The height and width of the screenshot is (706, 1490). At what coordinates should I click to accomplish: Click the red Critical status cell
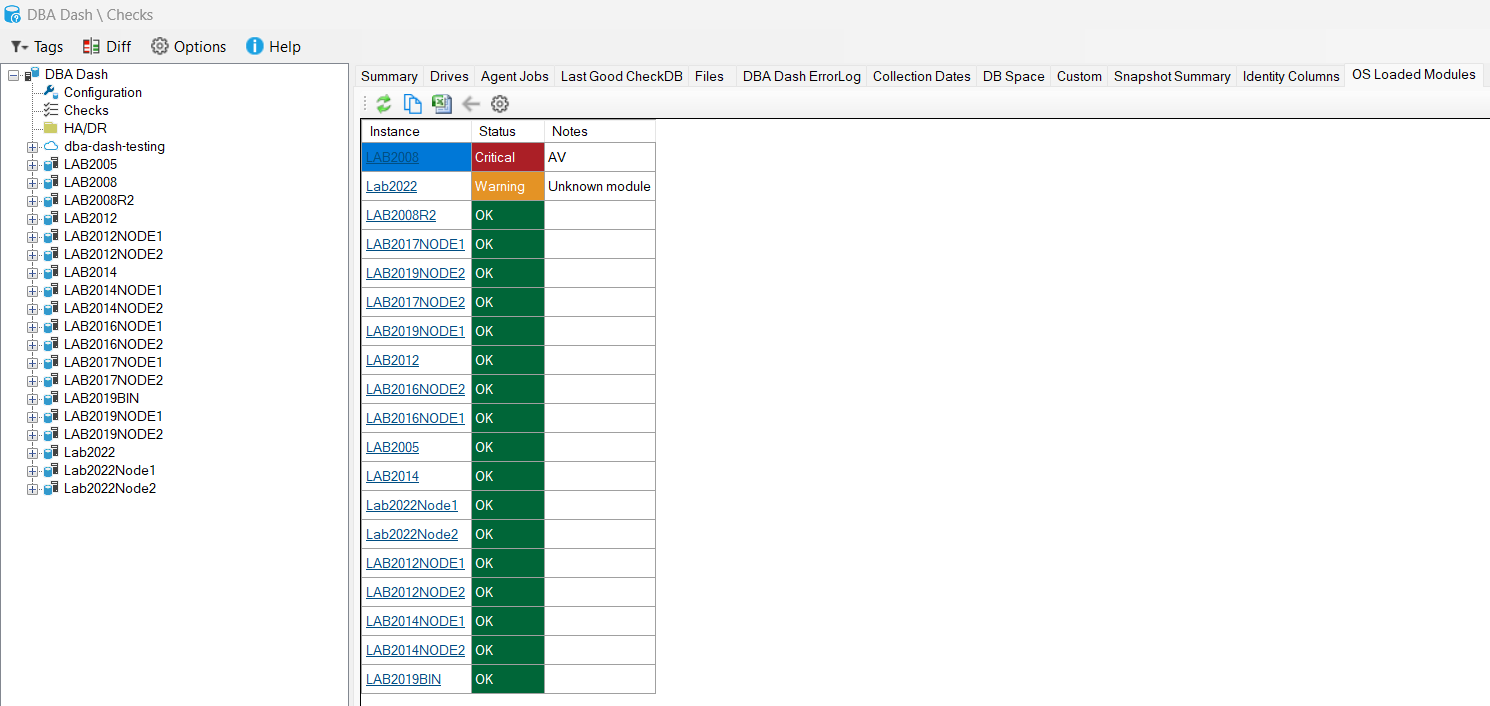[x=507, y=158]
